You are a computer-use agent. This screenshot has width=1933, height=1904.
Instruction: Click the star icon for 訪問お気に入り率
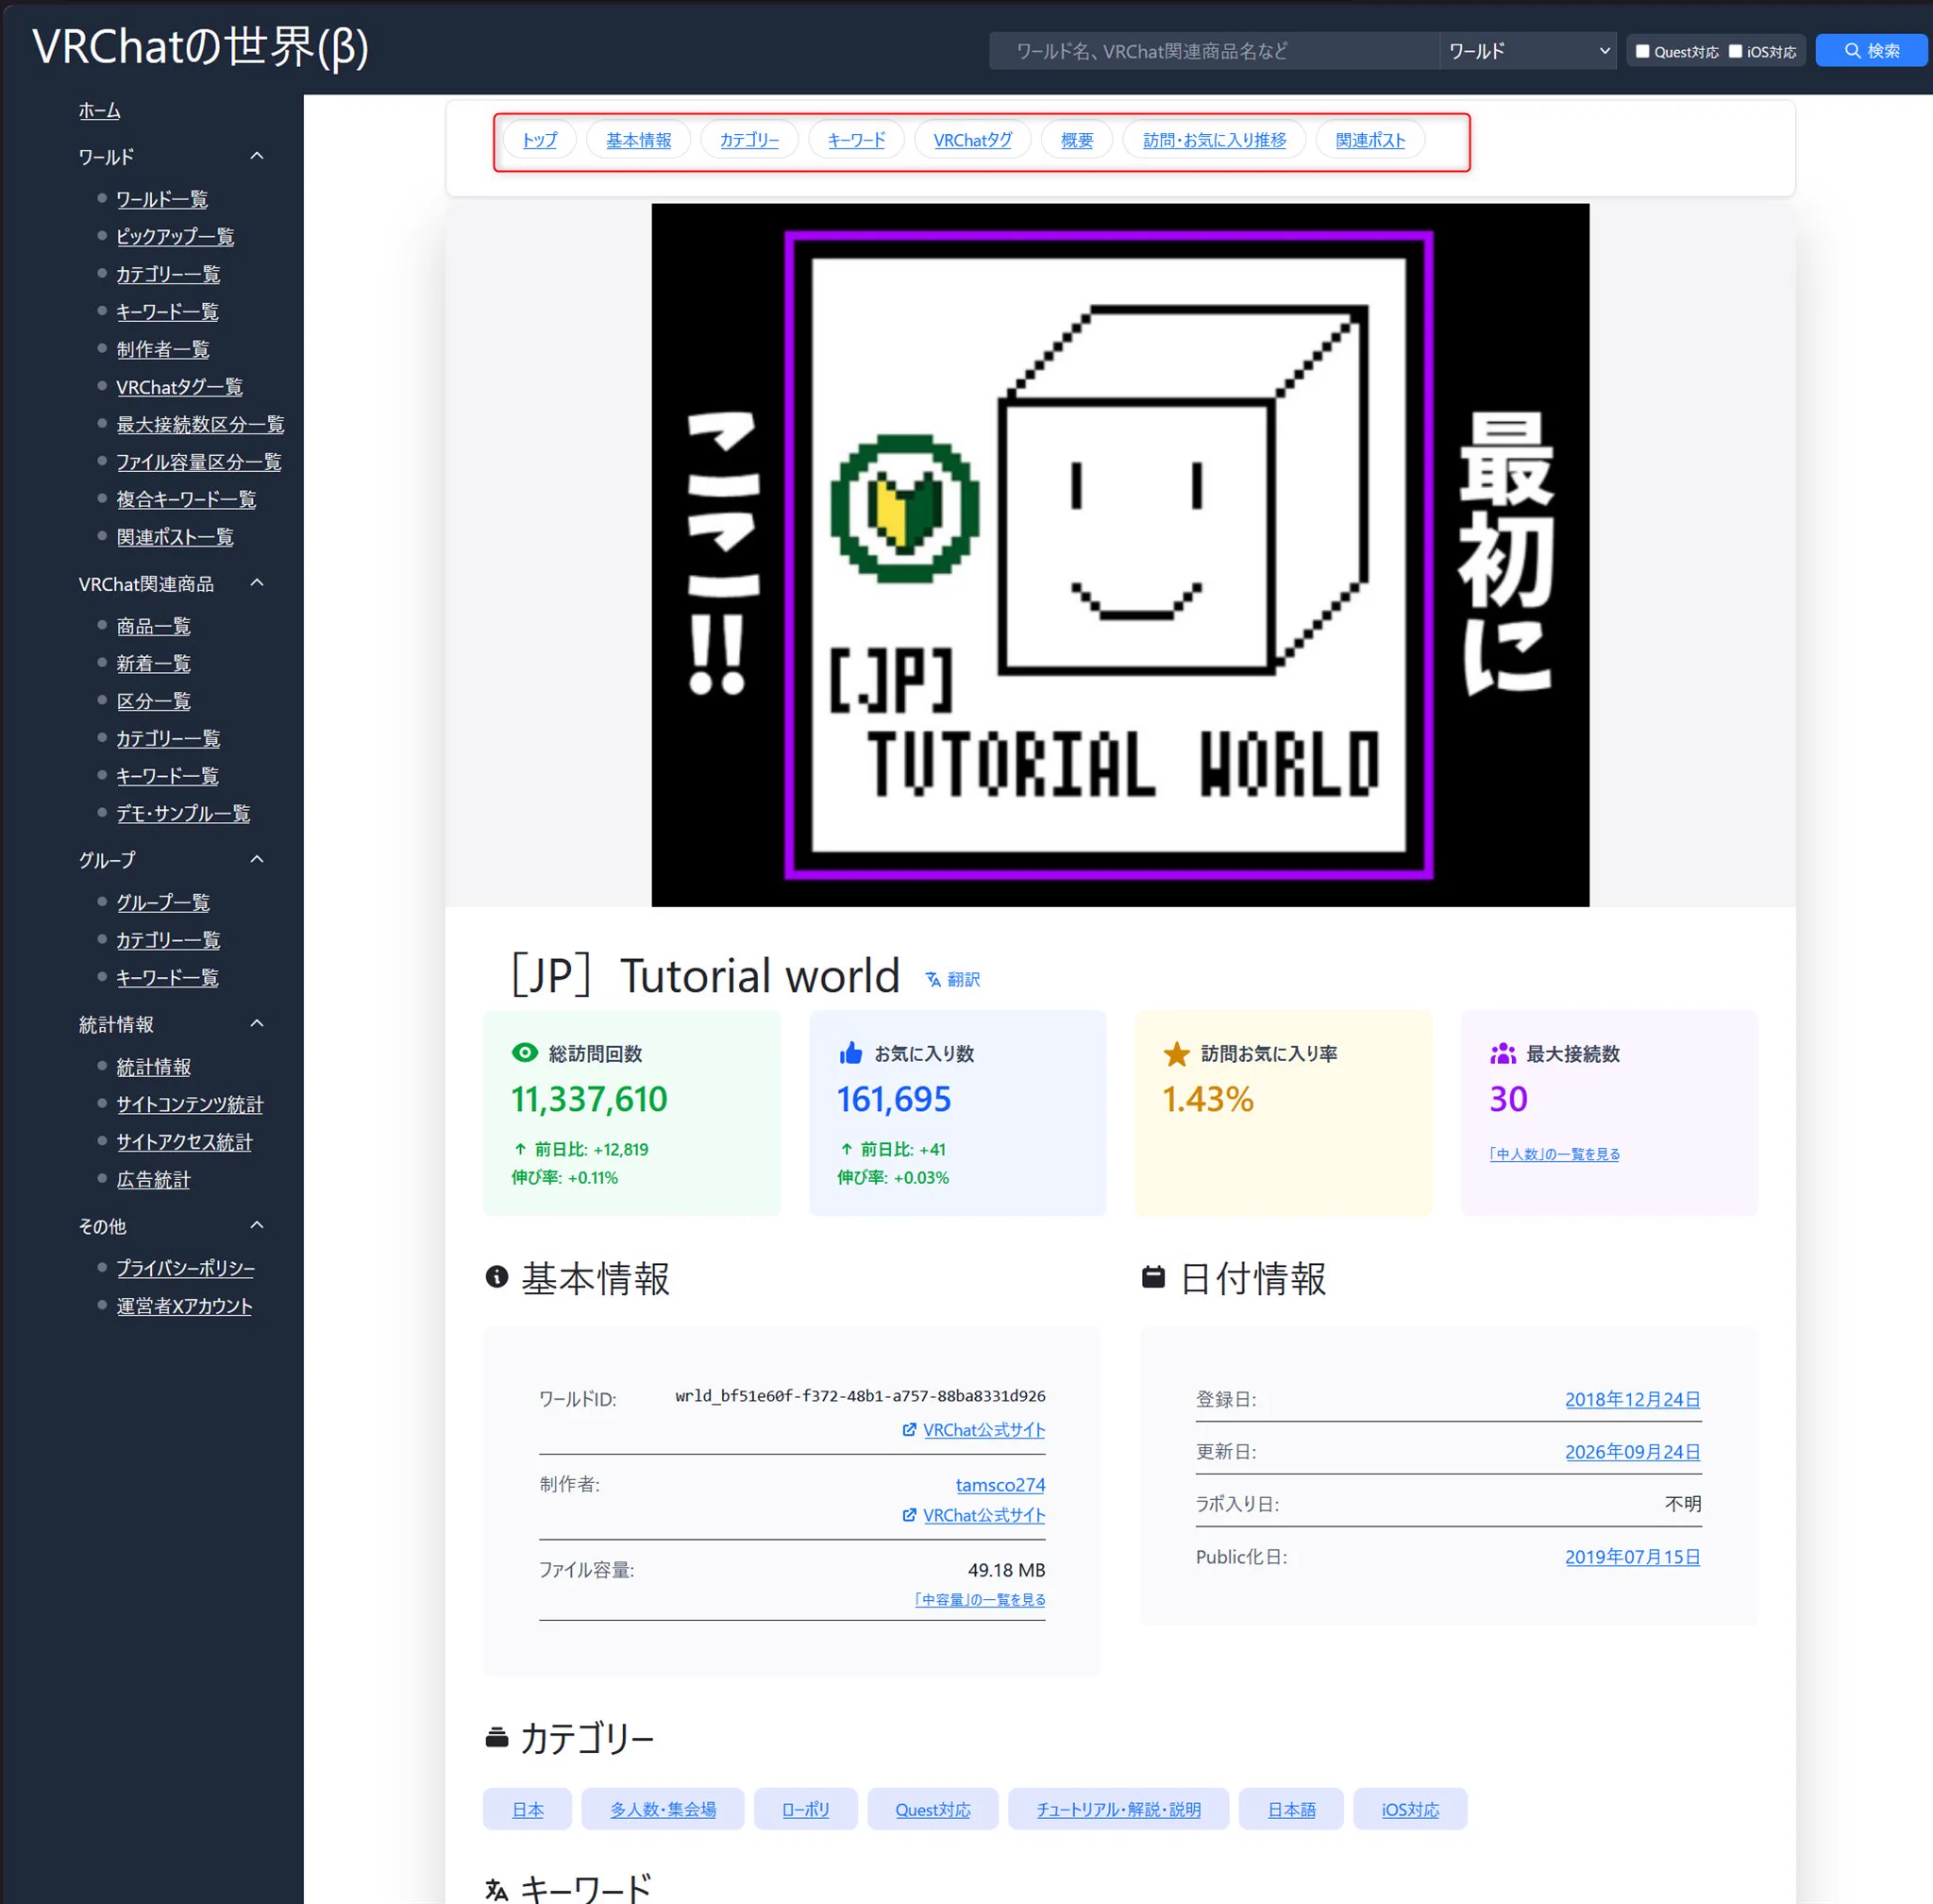point(1177,1054)
